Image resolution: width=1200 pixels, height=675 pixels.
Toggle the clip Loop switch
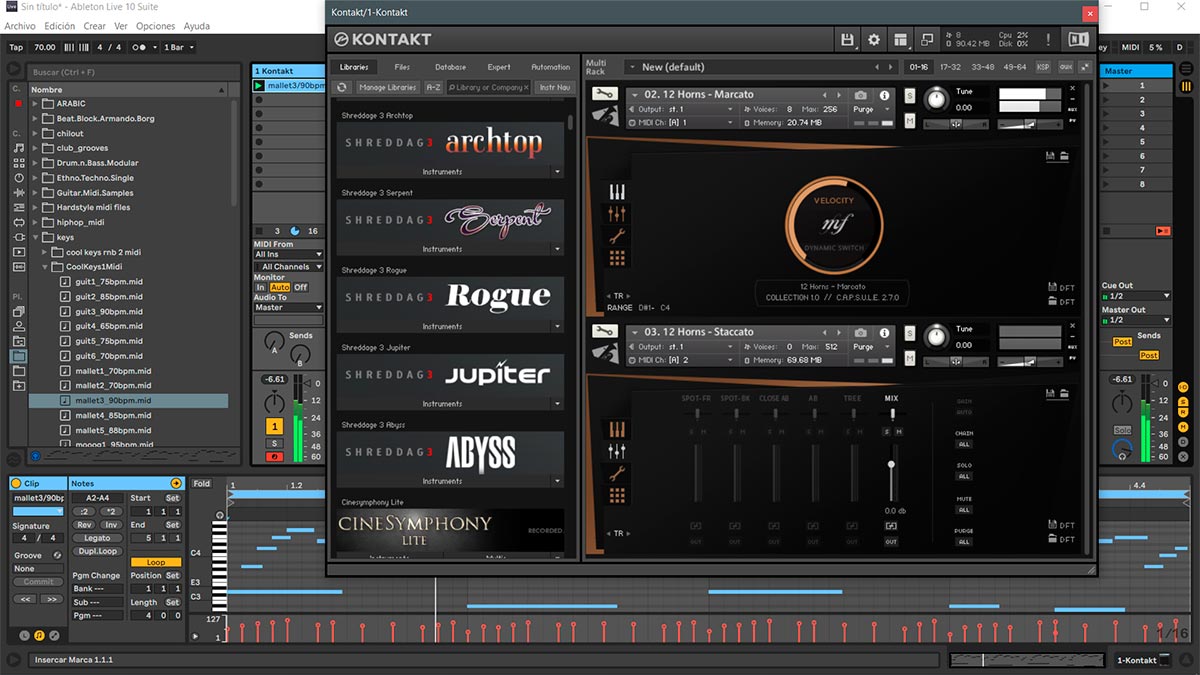(156, 562)
